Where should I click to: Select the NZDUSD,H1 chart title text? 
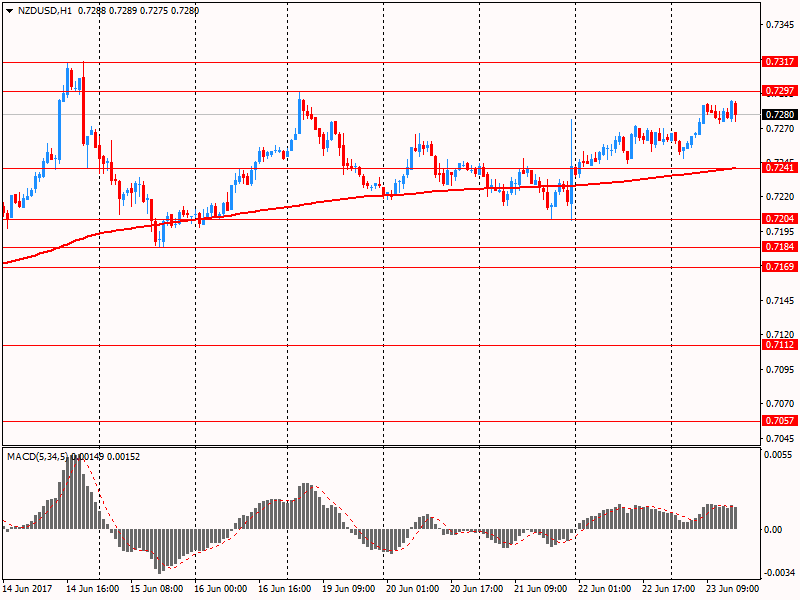(45, 10)
